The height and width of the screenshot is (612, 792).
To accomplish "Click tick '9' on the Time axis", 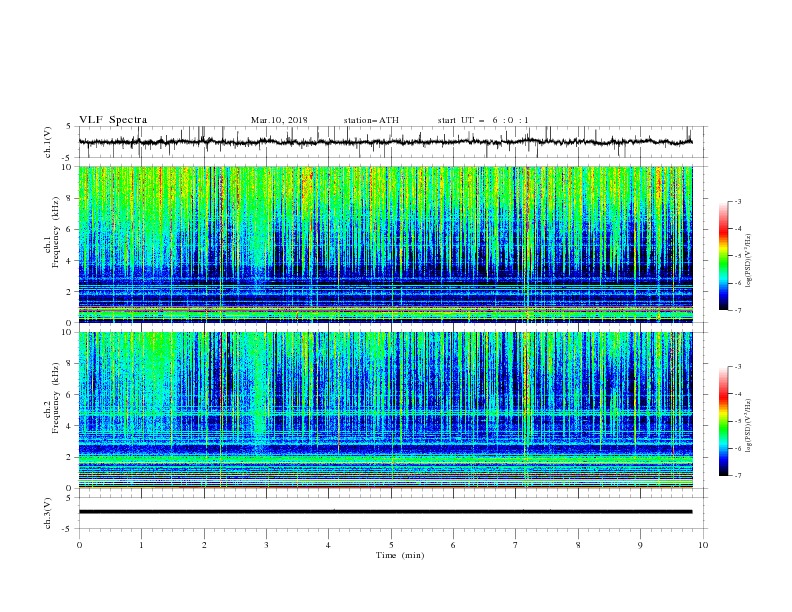I will point(640,545).
